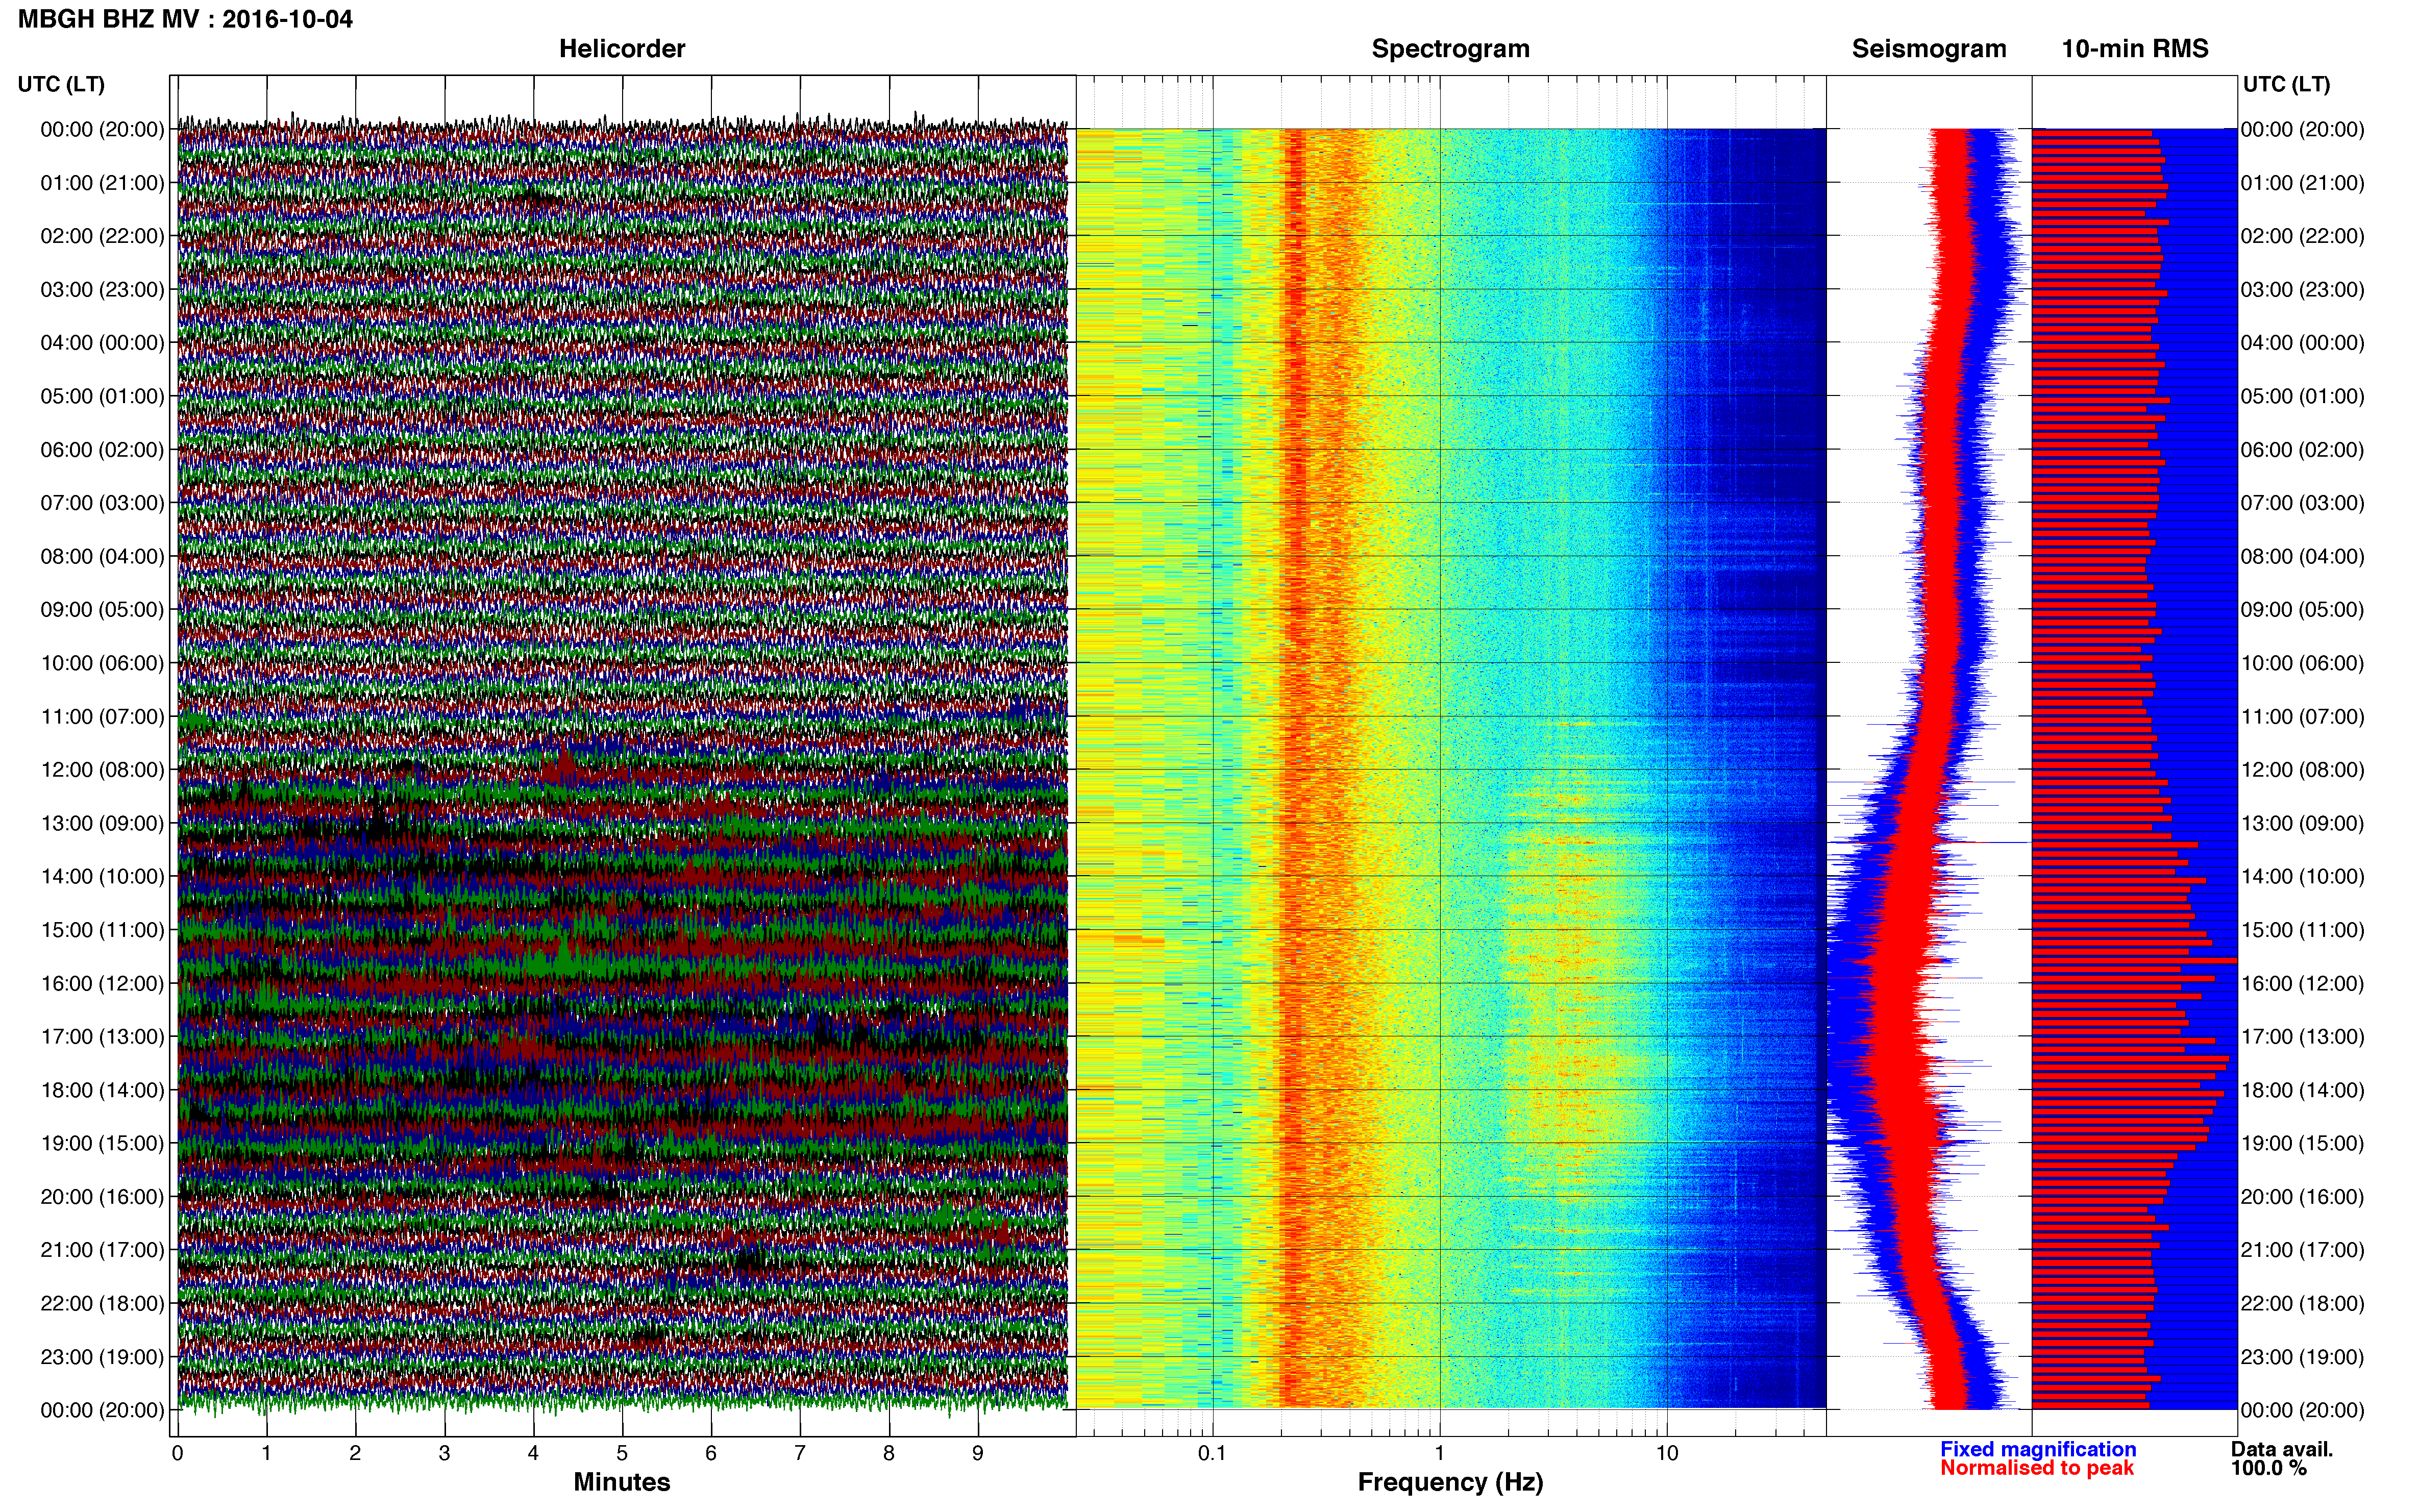Click Helicorder time label 15:00 (11:00)

[x=102, y=930]
